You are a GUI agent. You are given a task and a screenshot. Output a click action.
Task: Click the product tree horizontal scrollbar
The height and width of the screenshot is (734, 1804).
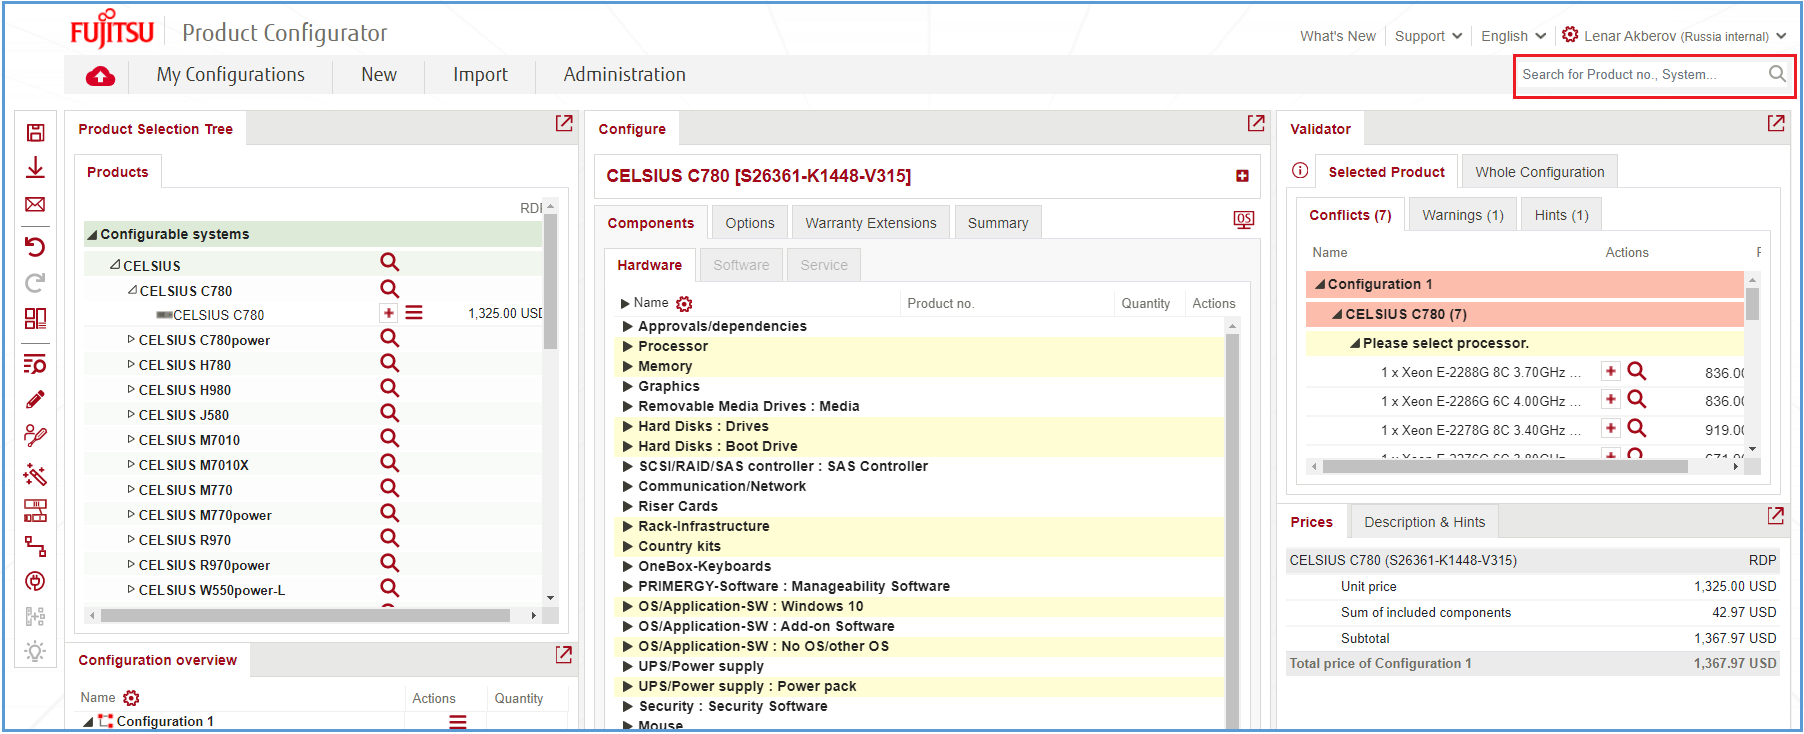coord(306,616)
